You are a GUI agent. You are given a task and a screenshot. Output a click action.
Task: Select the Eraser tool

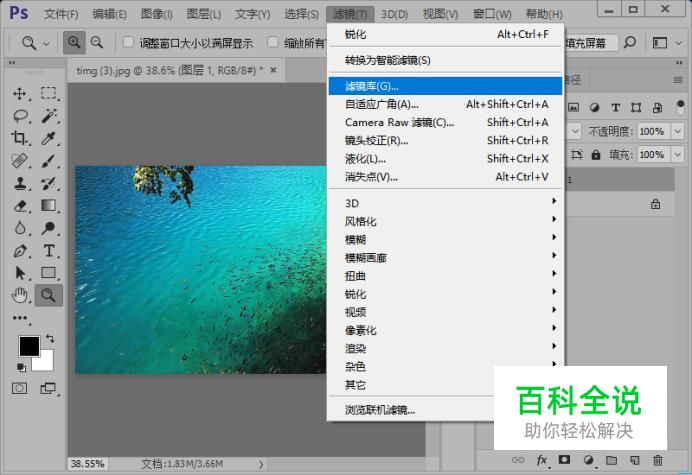(20, 206)
